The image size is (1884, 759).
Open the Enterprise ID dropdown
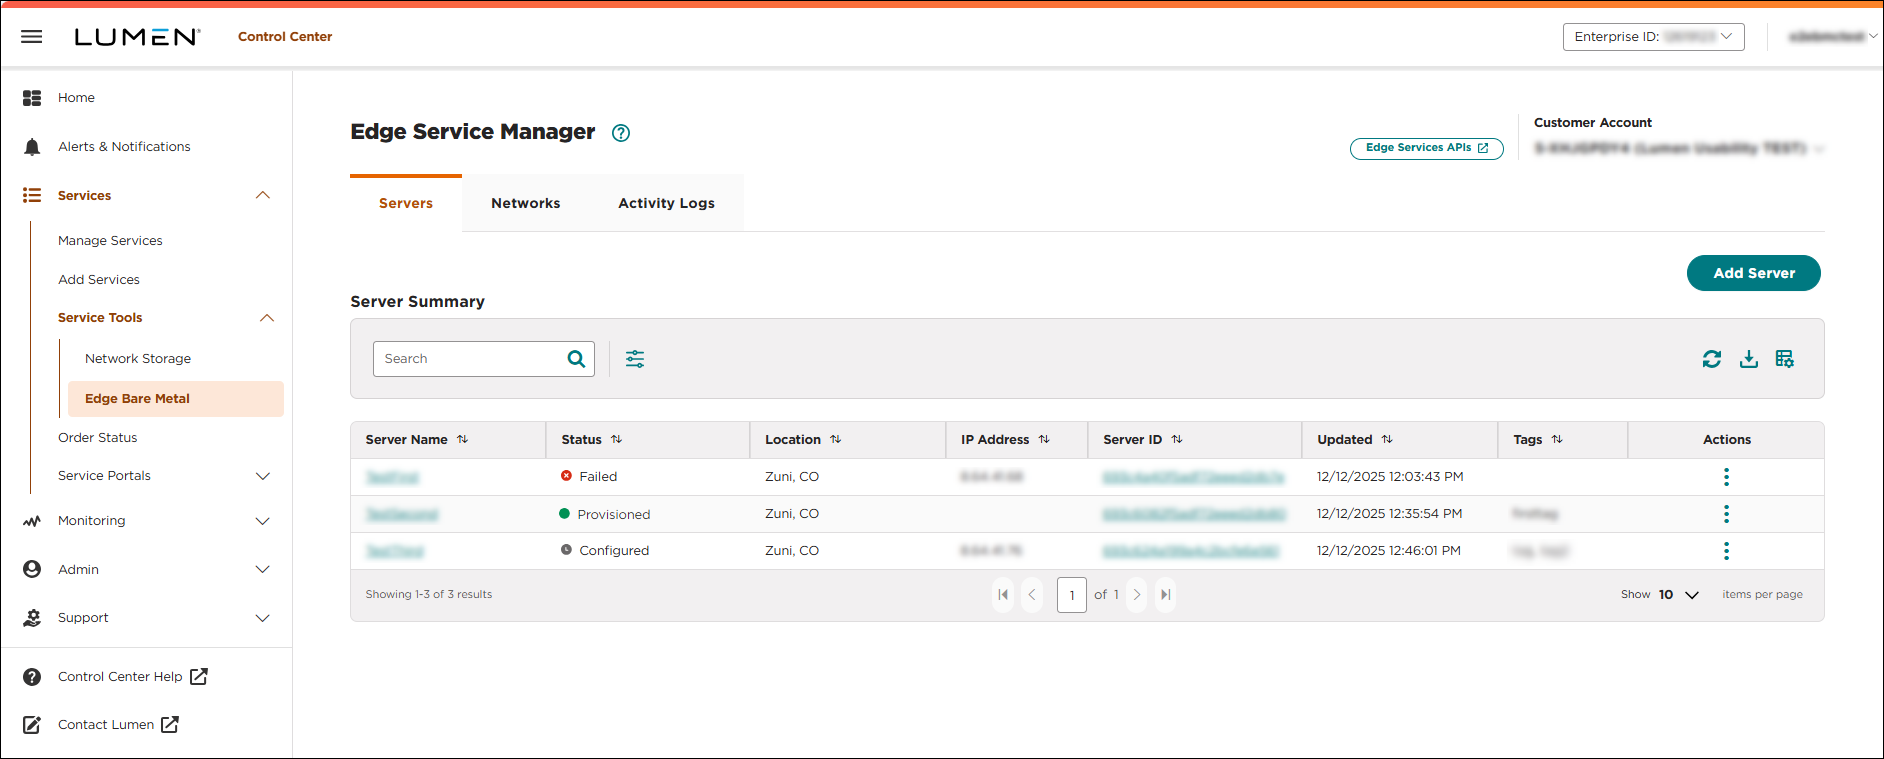pyautogui.click(x=1654, y=37)
